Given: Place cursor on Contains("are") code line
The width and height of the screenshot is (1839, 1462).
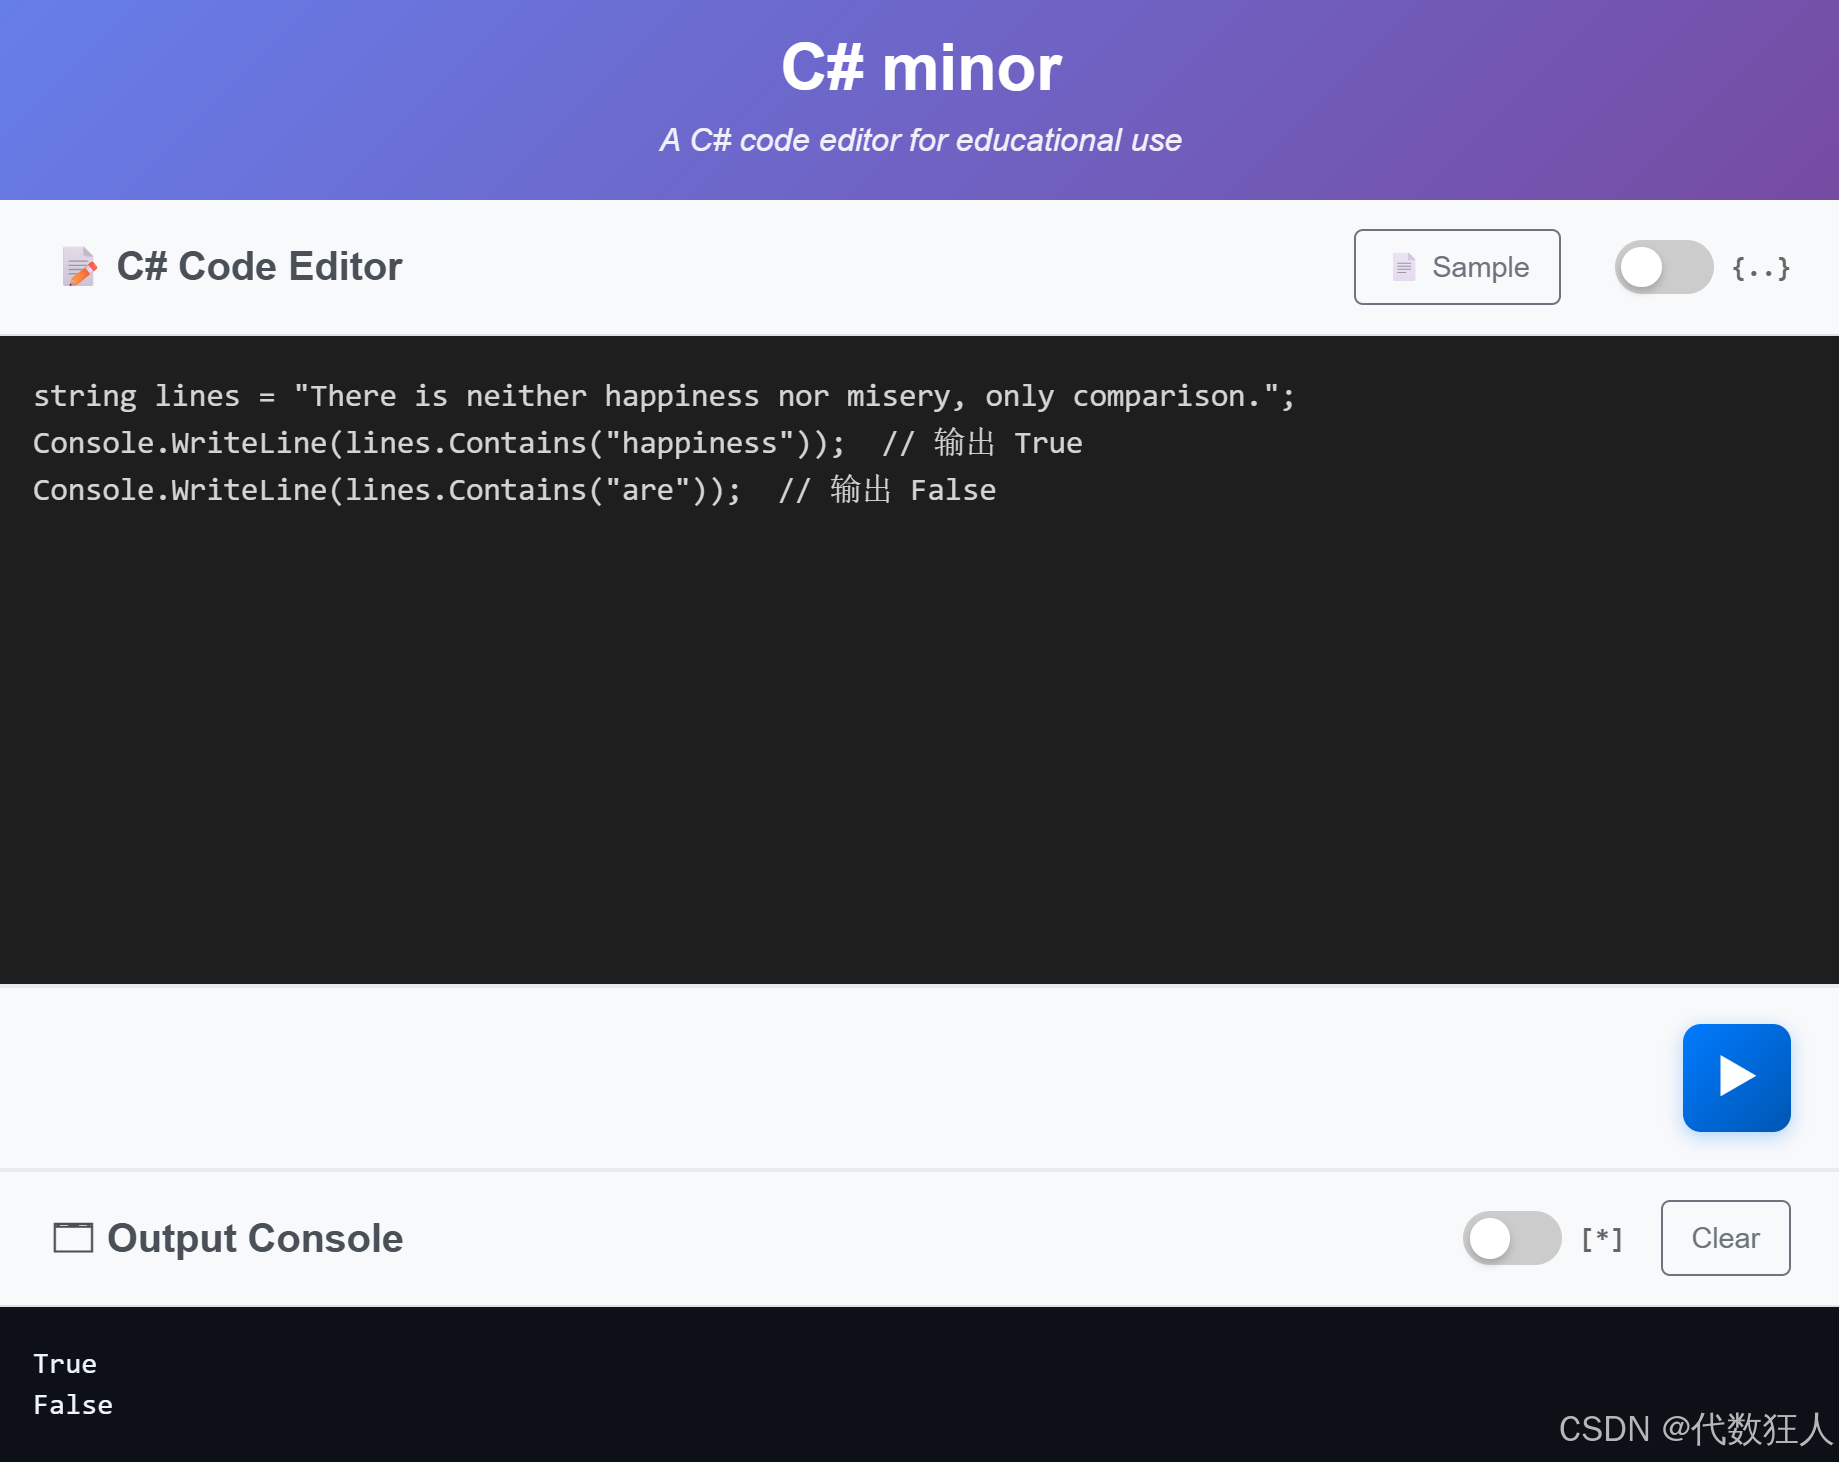Looking at the screenshot, I should point(515,490).
